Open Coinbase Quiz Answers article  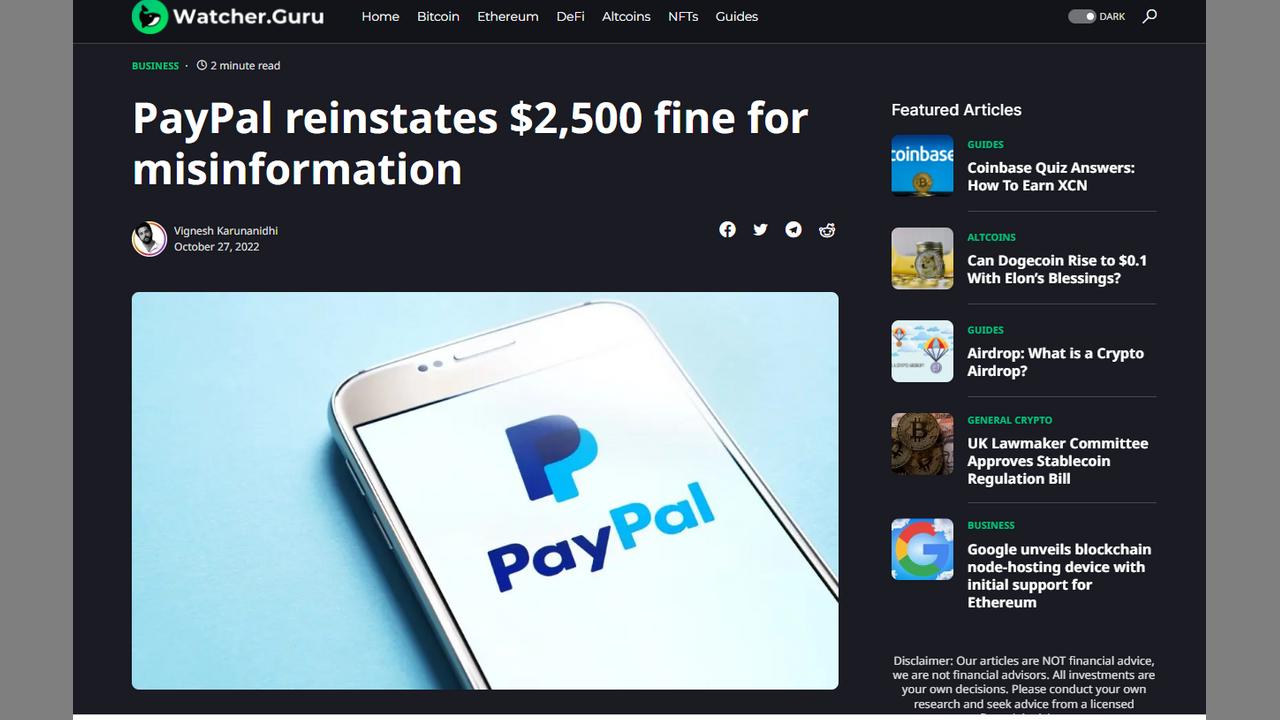1051,177
